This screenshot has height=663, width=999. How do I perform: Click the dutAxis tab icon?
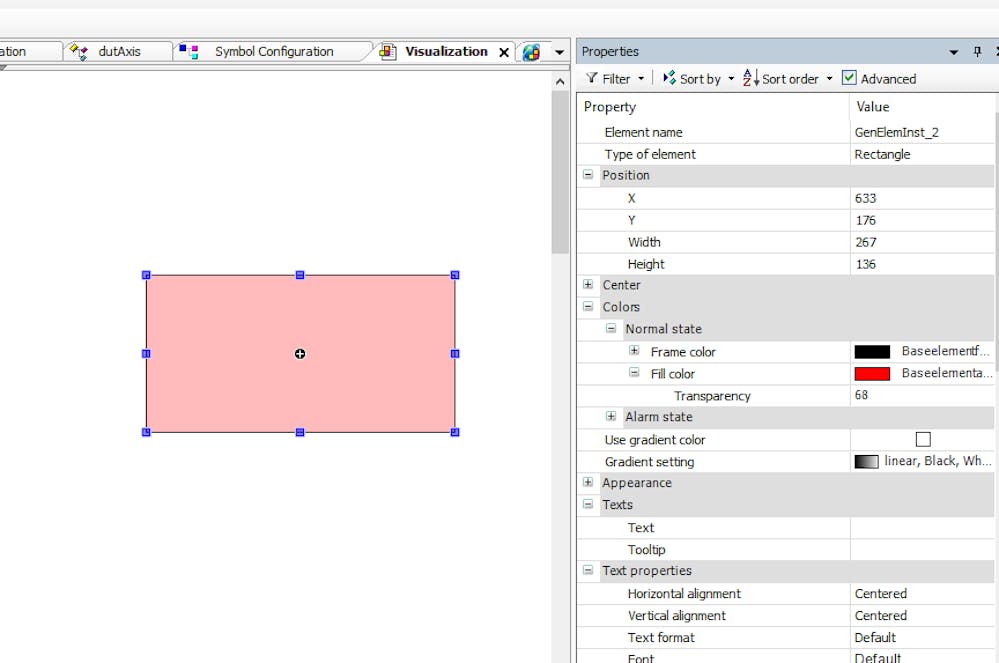(x=77, y=51)
